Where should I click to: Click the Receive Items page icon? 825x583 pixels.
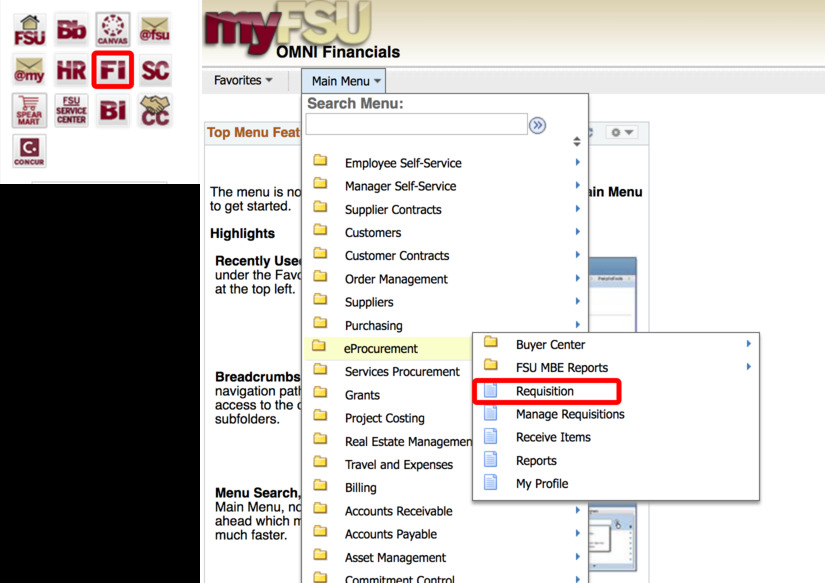[490, 437]
